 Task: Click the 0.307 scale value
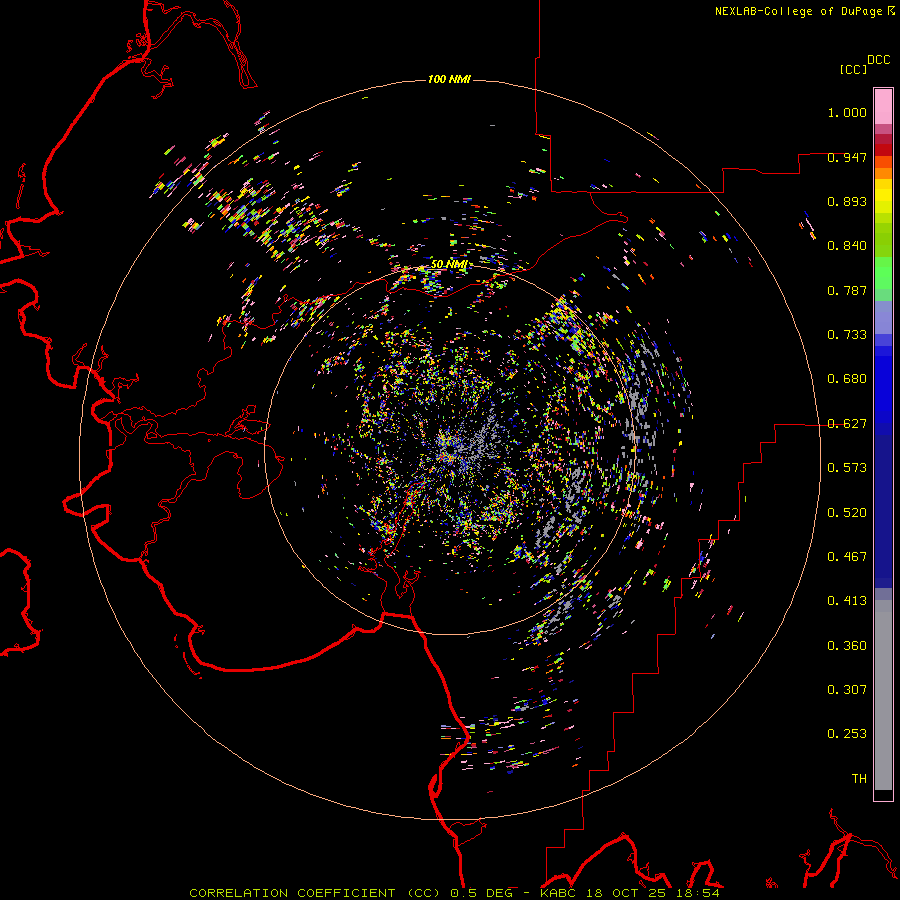point(847,690)
